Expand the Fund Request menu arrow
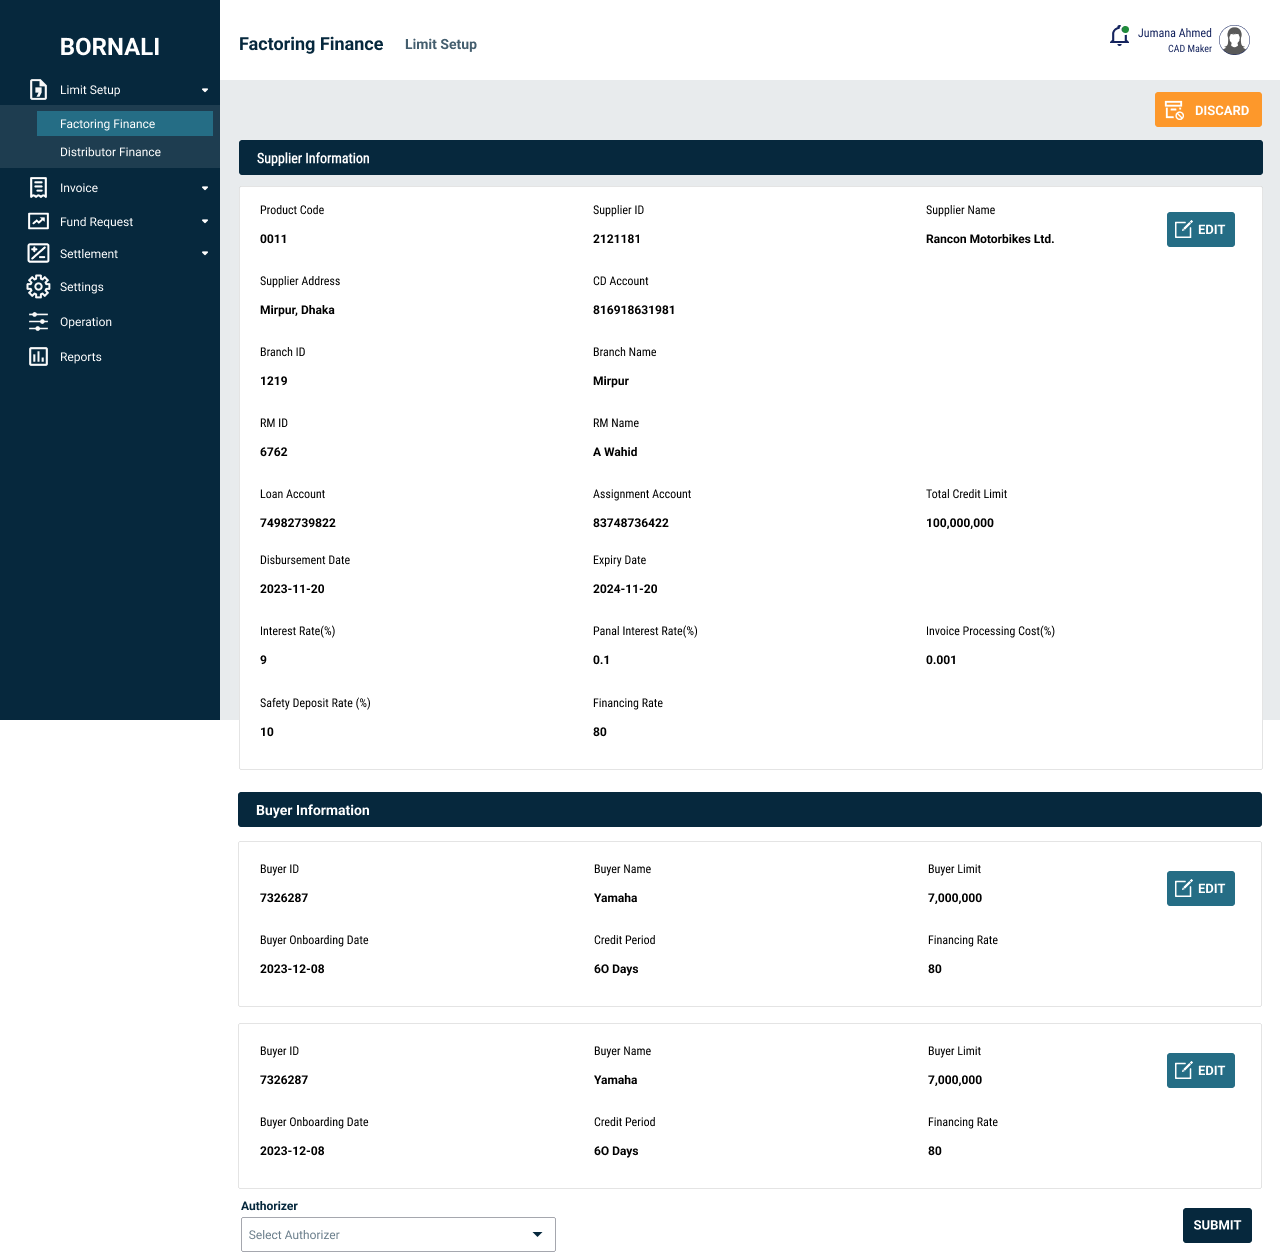 pyautogui.click(x=205, y=222)
